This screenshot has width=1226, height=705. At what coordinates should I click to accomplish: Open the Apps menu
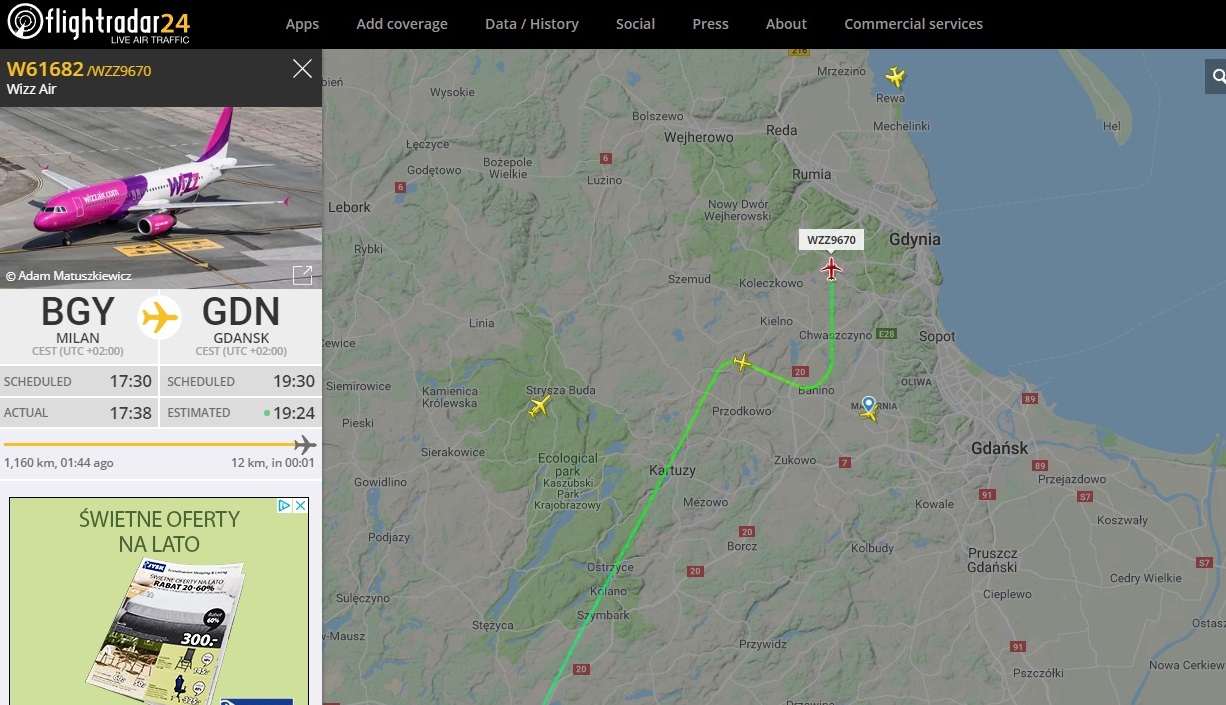point(302,24)
